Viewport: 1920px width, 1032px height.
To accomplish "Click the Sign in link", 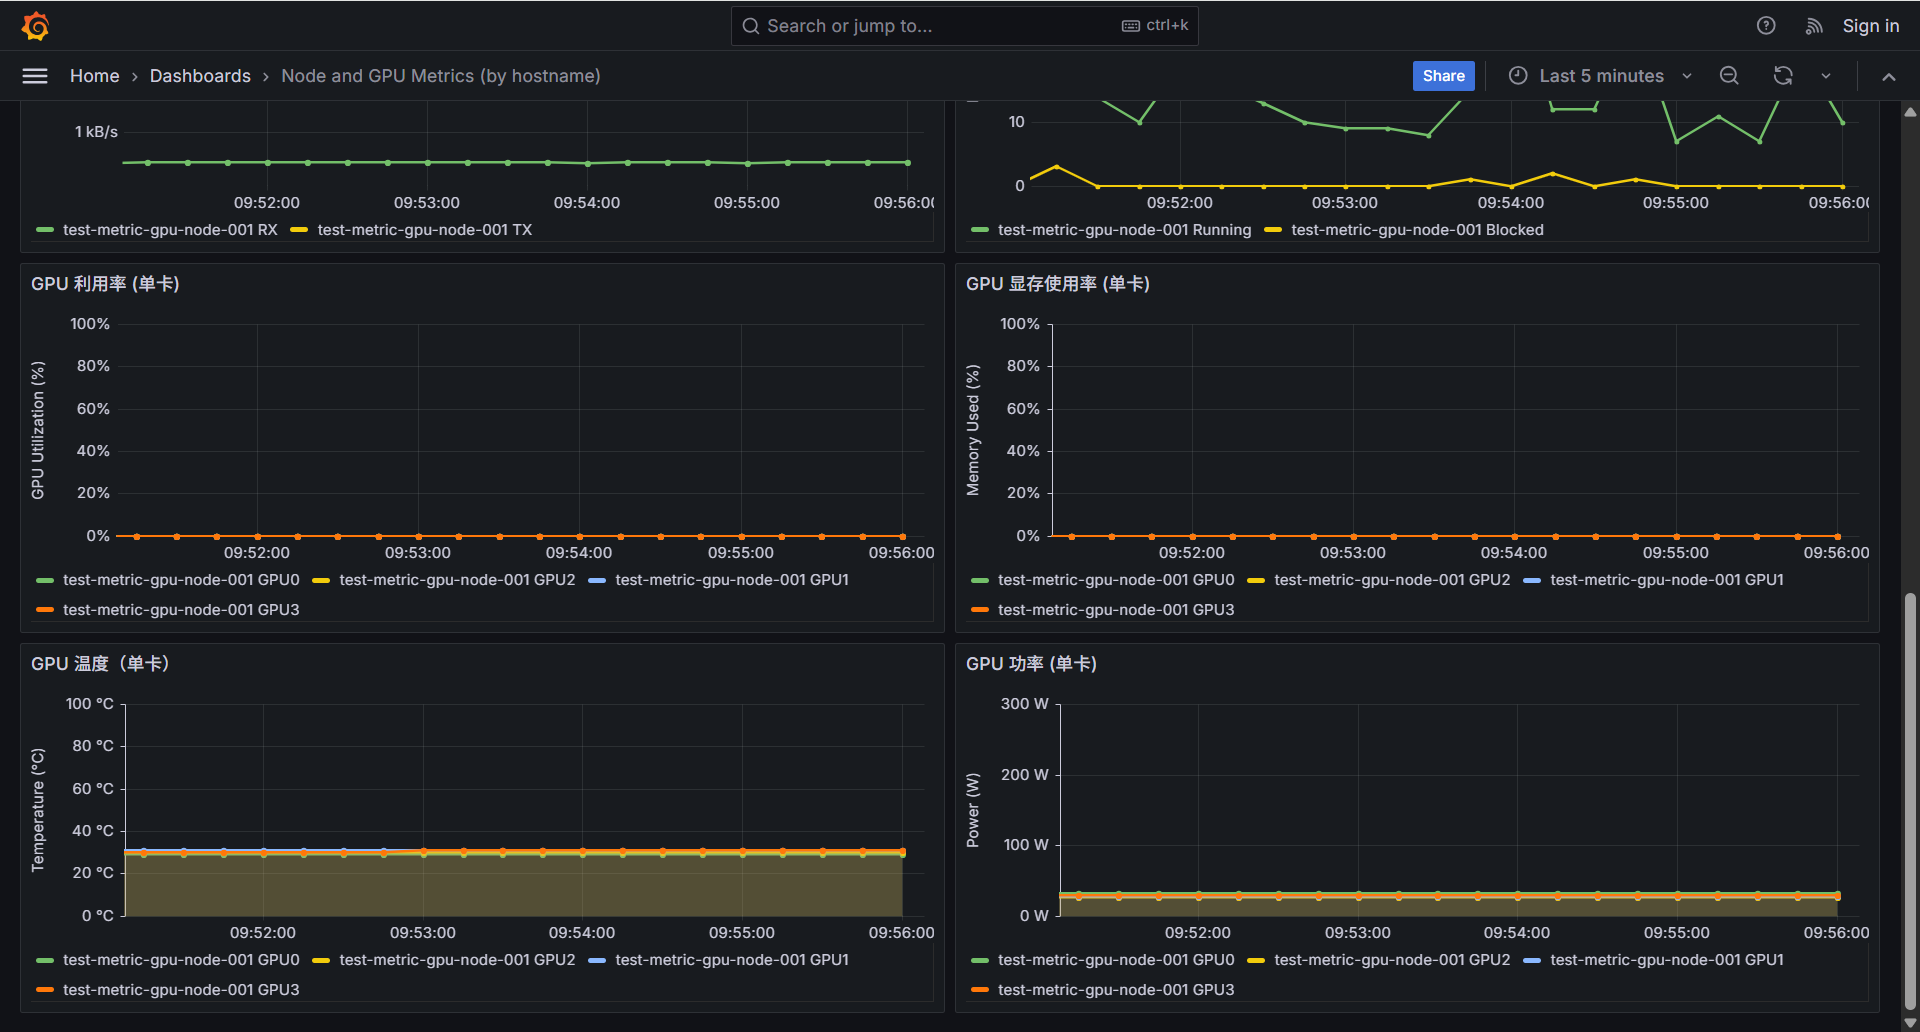I will pyautogui.click(x=1870, y=26).
